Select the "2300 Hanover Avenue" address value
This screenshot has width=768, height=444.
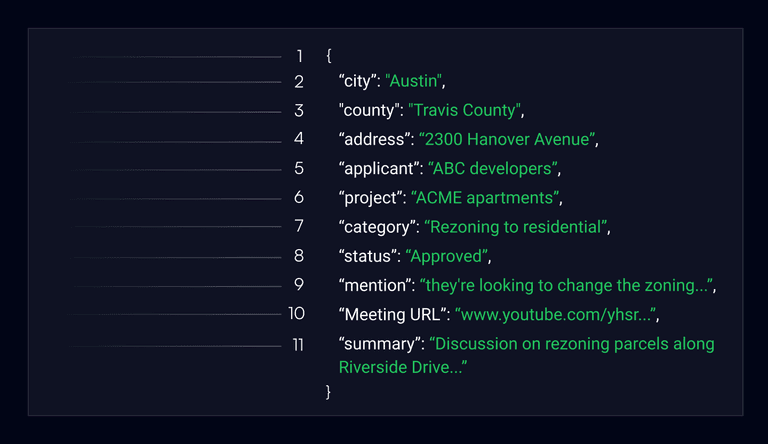click(507, 139)
